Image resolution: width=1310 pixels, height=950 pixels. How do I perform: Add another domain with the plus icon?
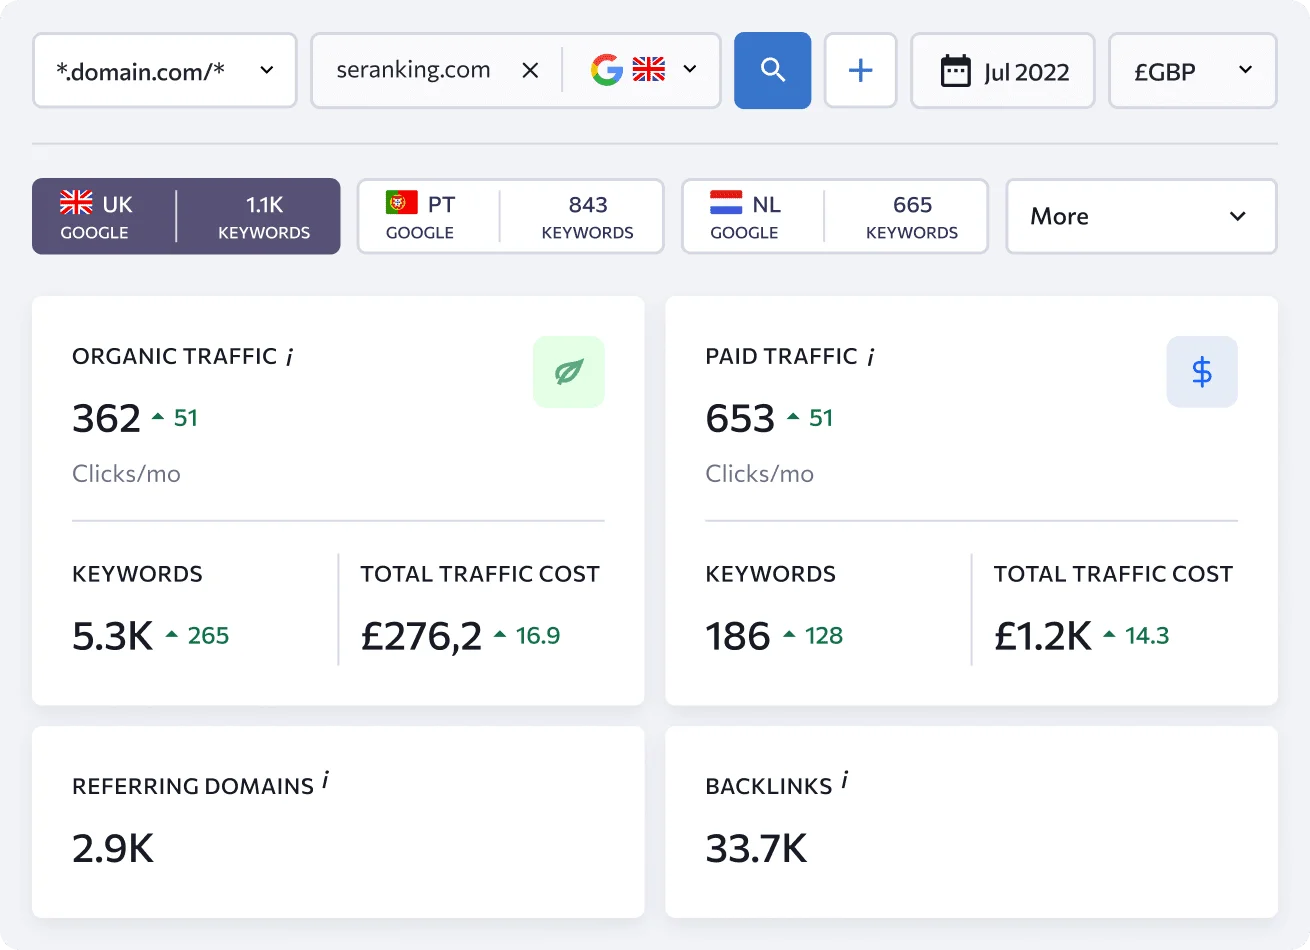[860, 70]
